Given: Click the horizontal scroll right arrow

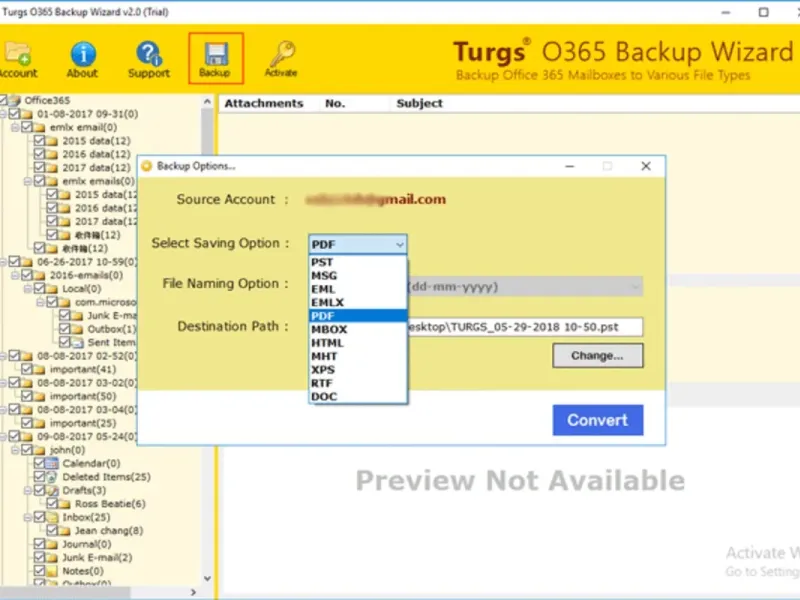Looking at the screenshot, I should point(193,592).
